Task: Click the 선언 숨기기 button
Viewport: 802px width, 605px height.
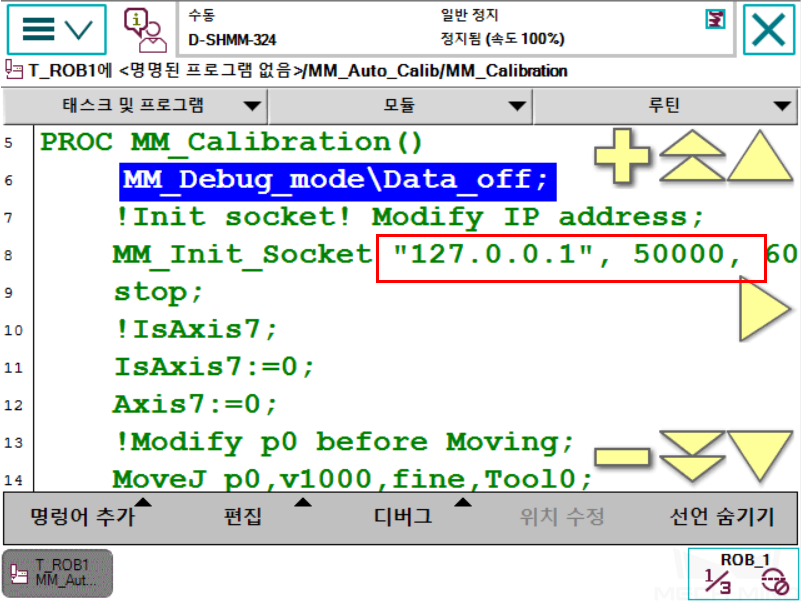Action: pos(722,517)
